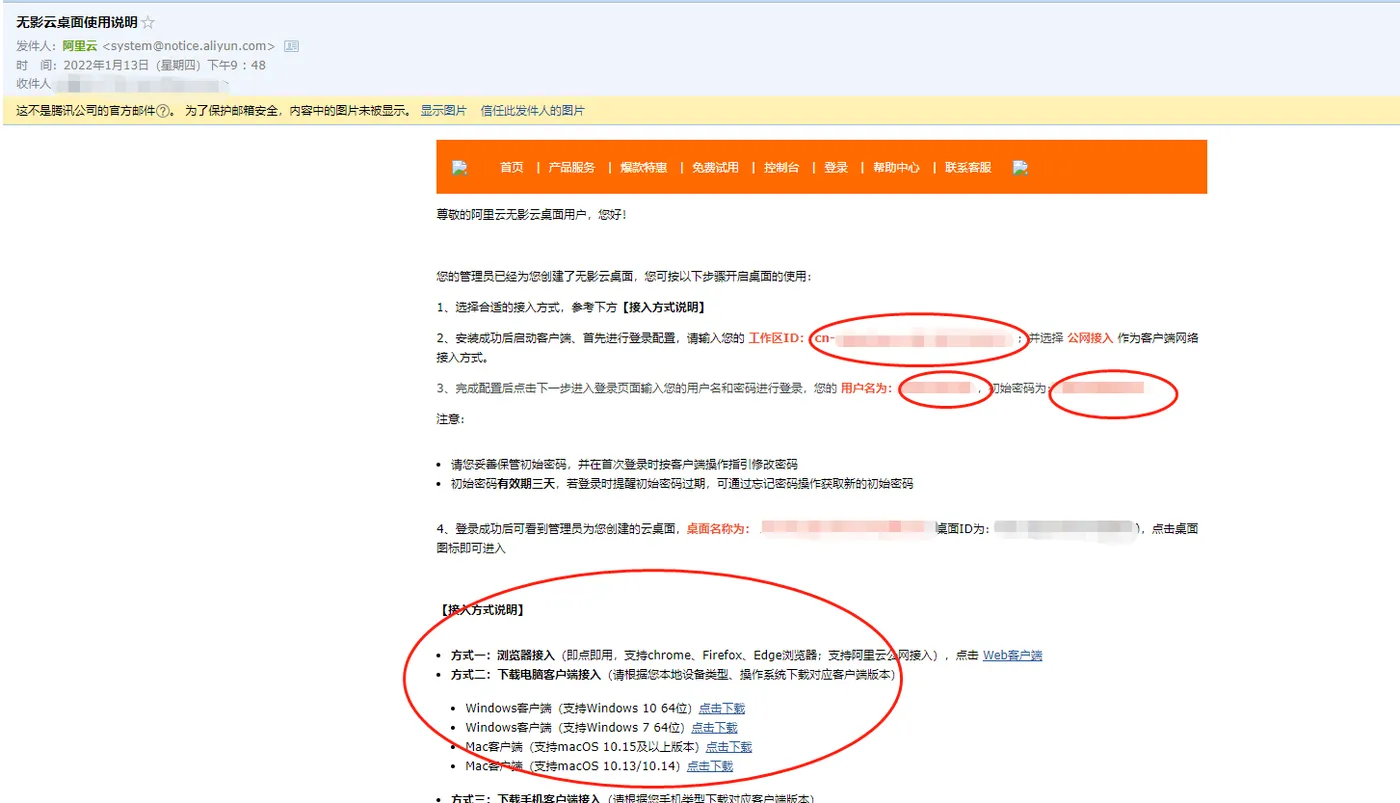Image resolution: width=1400 pixels, height=803 pixels.
Task: Click 信任此发件人的图片 link
Action: (533, 111)
